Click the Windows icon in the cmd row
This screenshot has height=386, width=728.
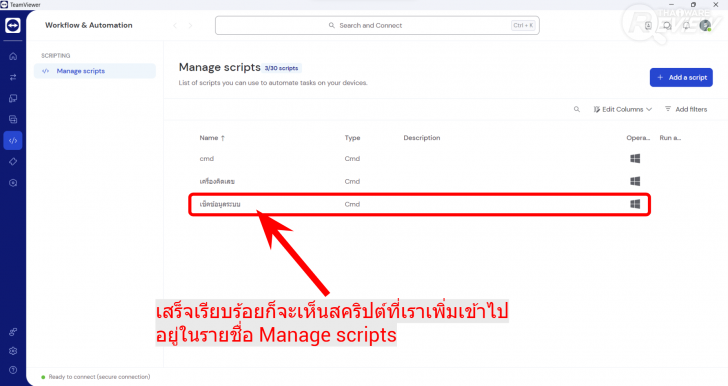[x=635, y=158]
